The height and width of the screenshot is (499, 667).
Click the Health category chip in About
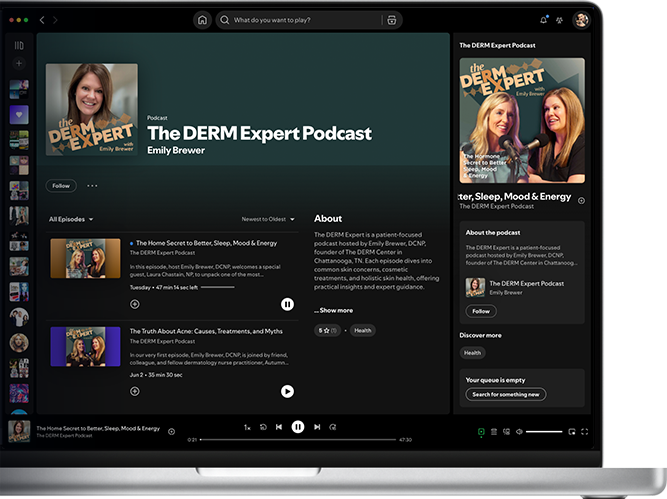[x=363, y=331]
